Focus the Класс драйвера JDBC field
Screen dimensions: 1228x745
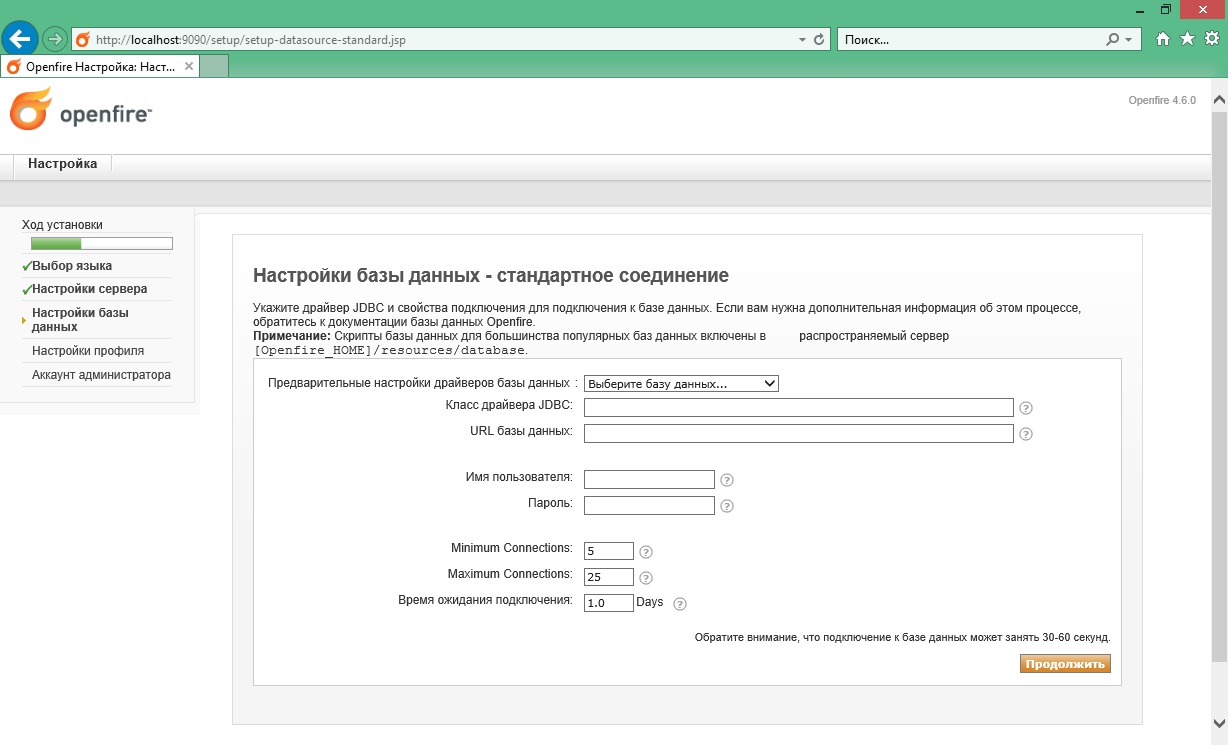point(799,407)
